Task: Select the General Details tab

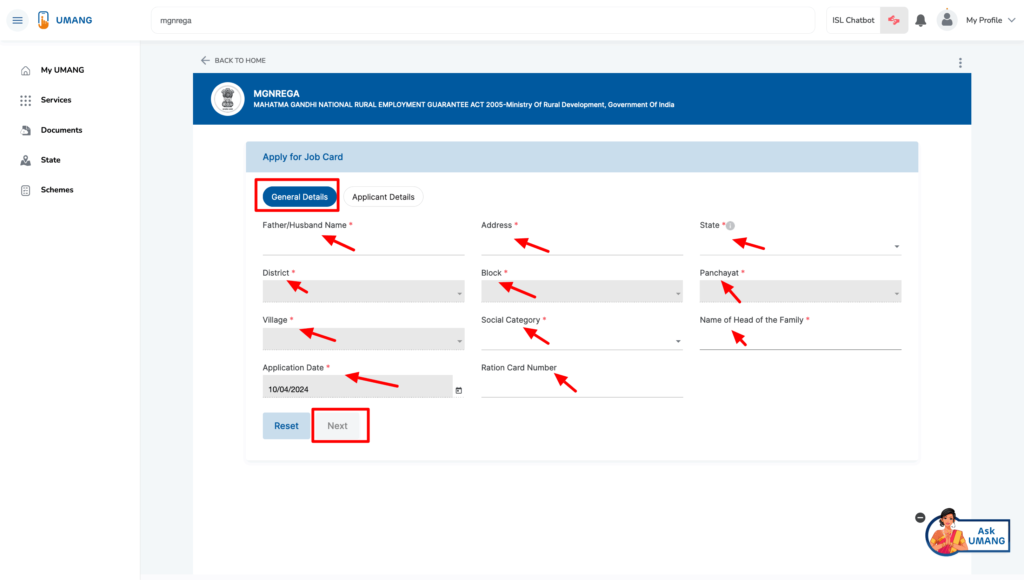Action: coord(297,196)
